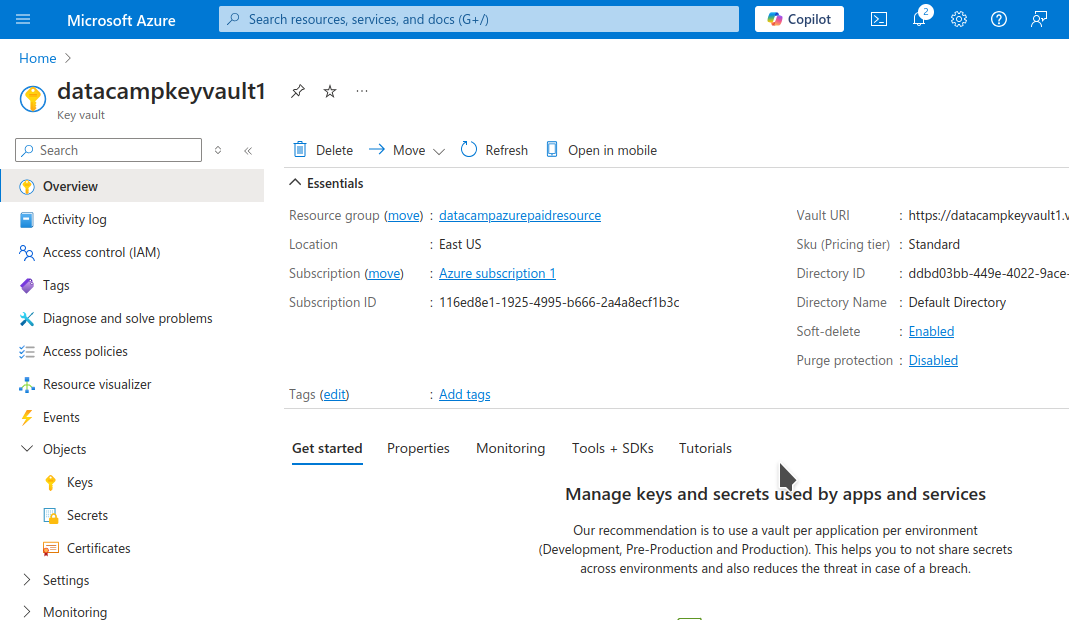
Task: Click the Default Directory name value
Action: click(x=957, y=302)
